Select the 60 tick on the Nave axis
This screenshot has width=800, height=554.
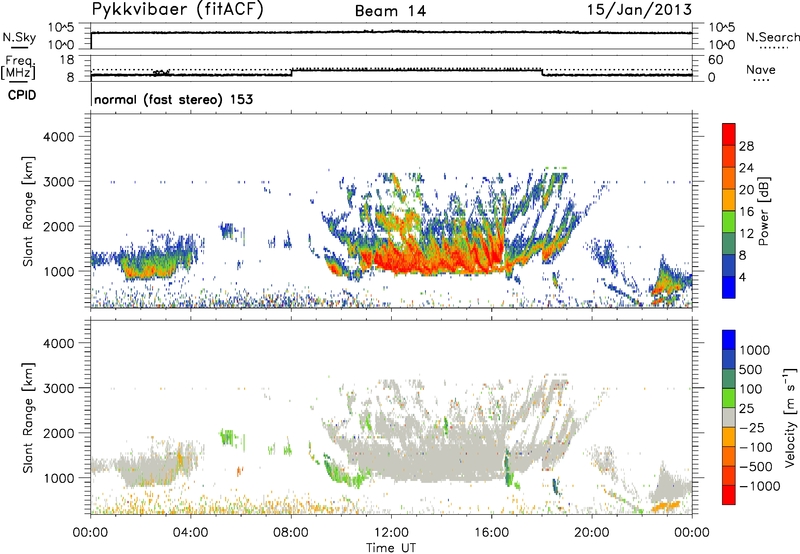coord(716,60)
